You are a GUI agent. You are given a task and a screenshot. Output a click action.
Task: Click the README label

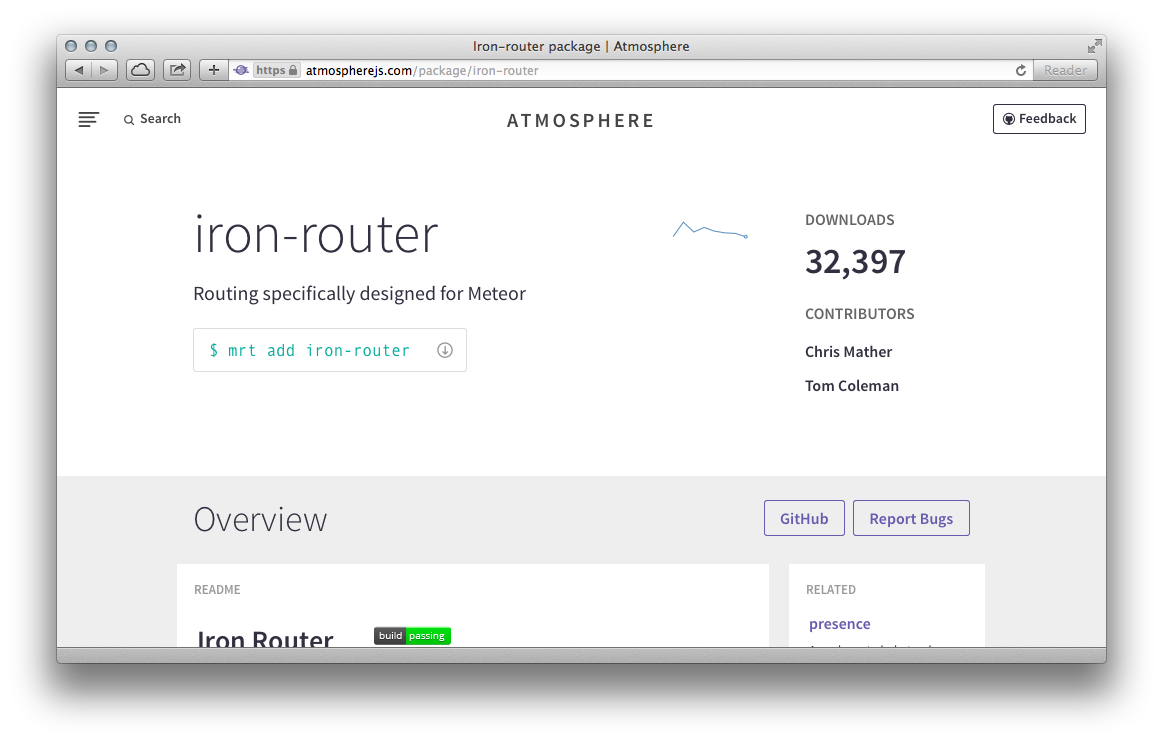coord(217,590)
